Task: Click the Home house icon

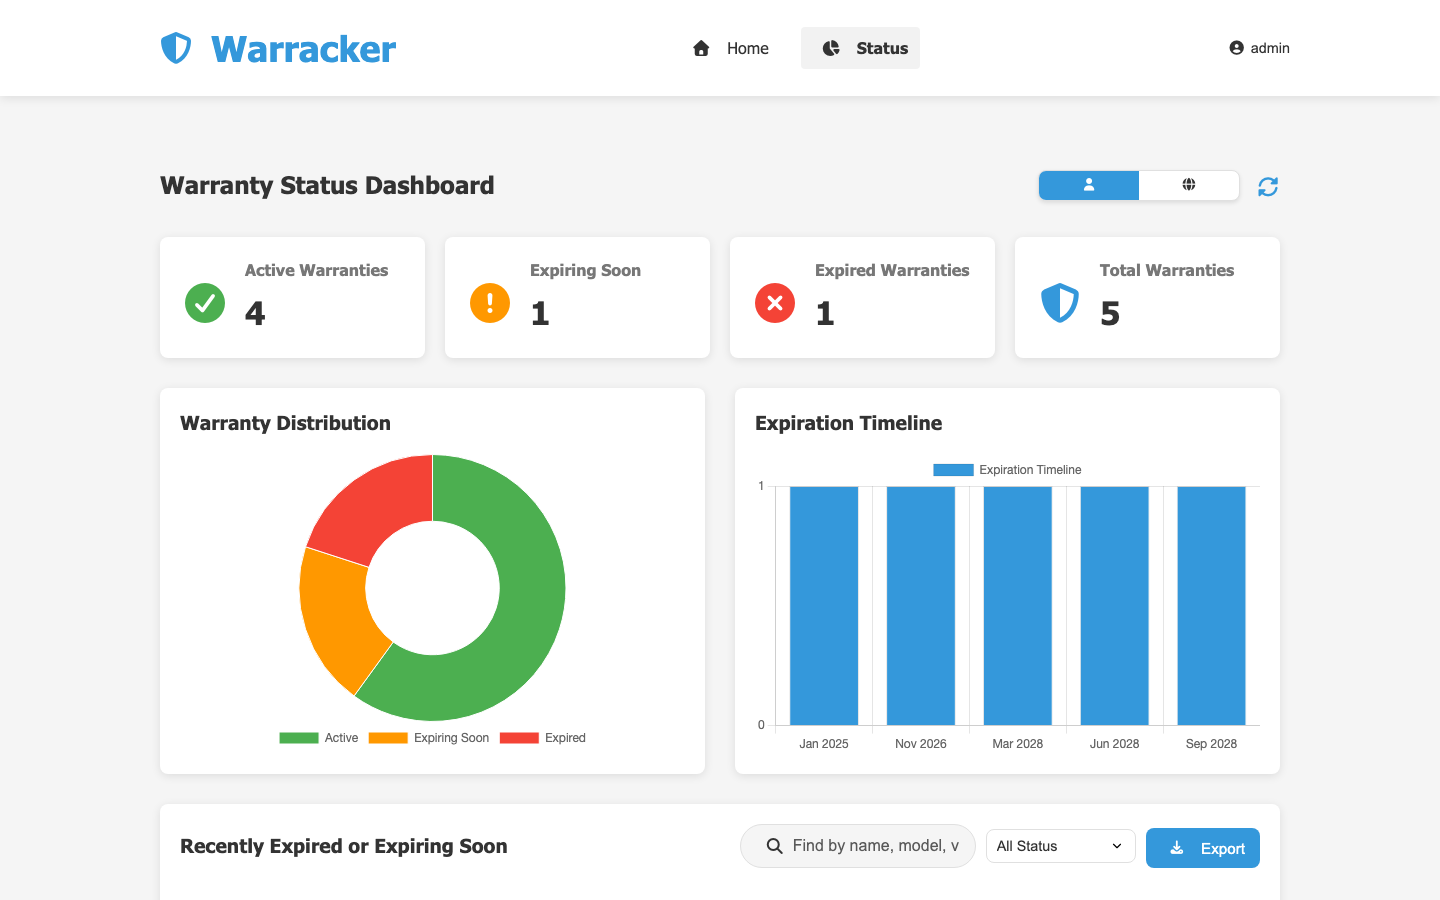Action: click(701, 48)
